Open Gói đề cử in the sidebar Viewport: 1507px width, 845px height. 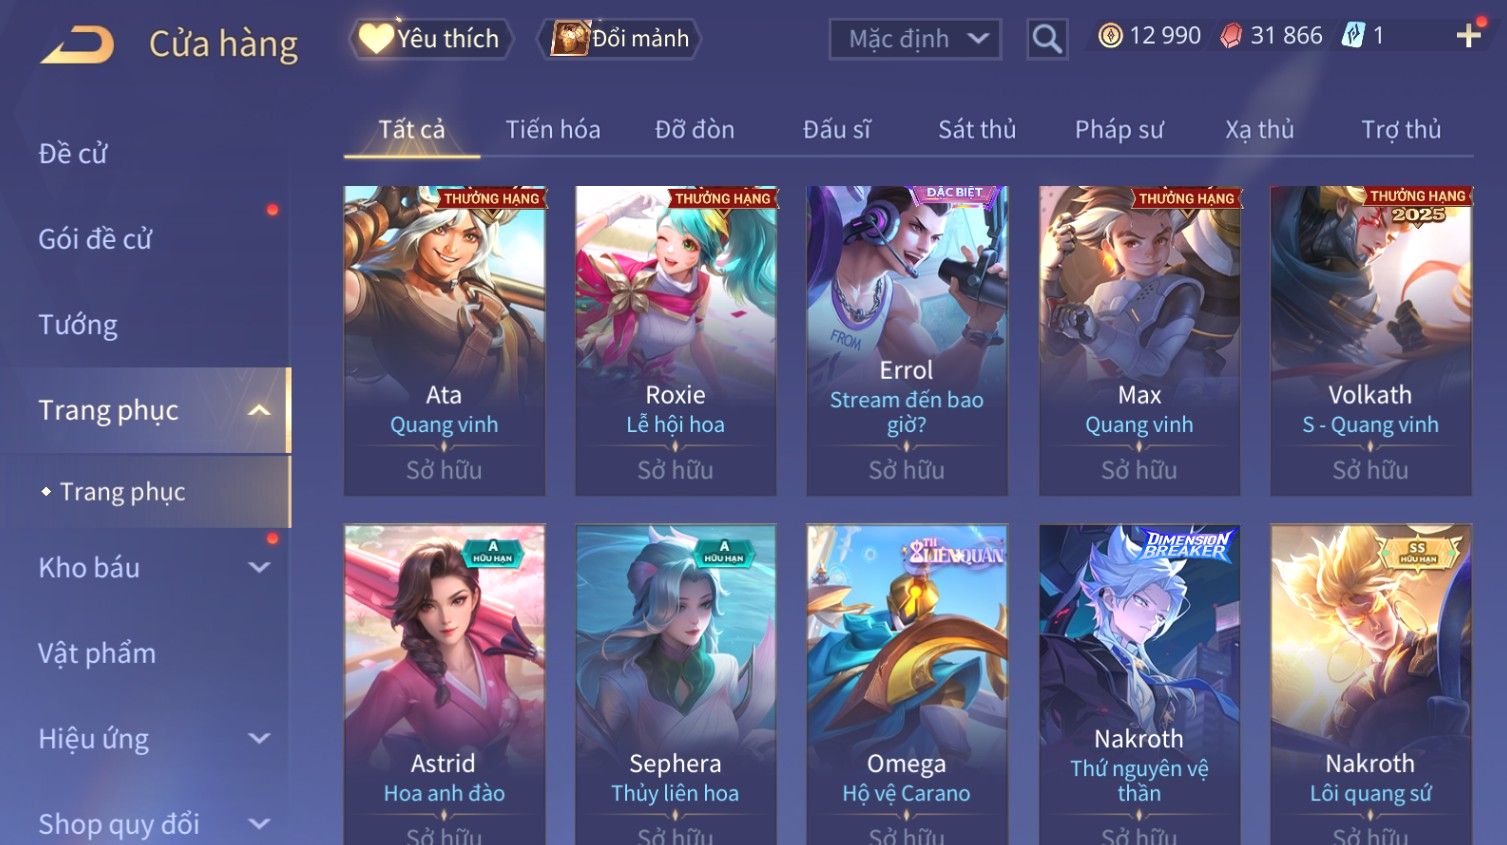tap(95, 239)
